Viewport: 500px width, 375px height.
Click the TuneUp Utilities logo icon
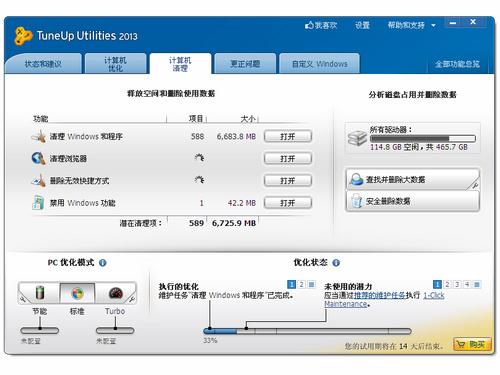tap(23, 36)
